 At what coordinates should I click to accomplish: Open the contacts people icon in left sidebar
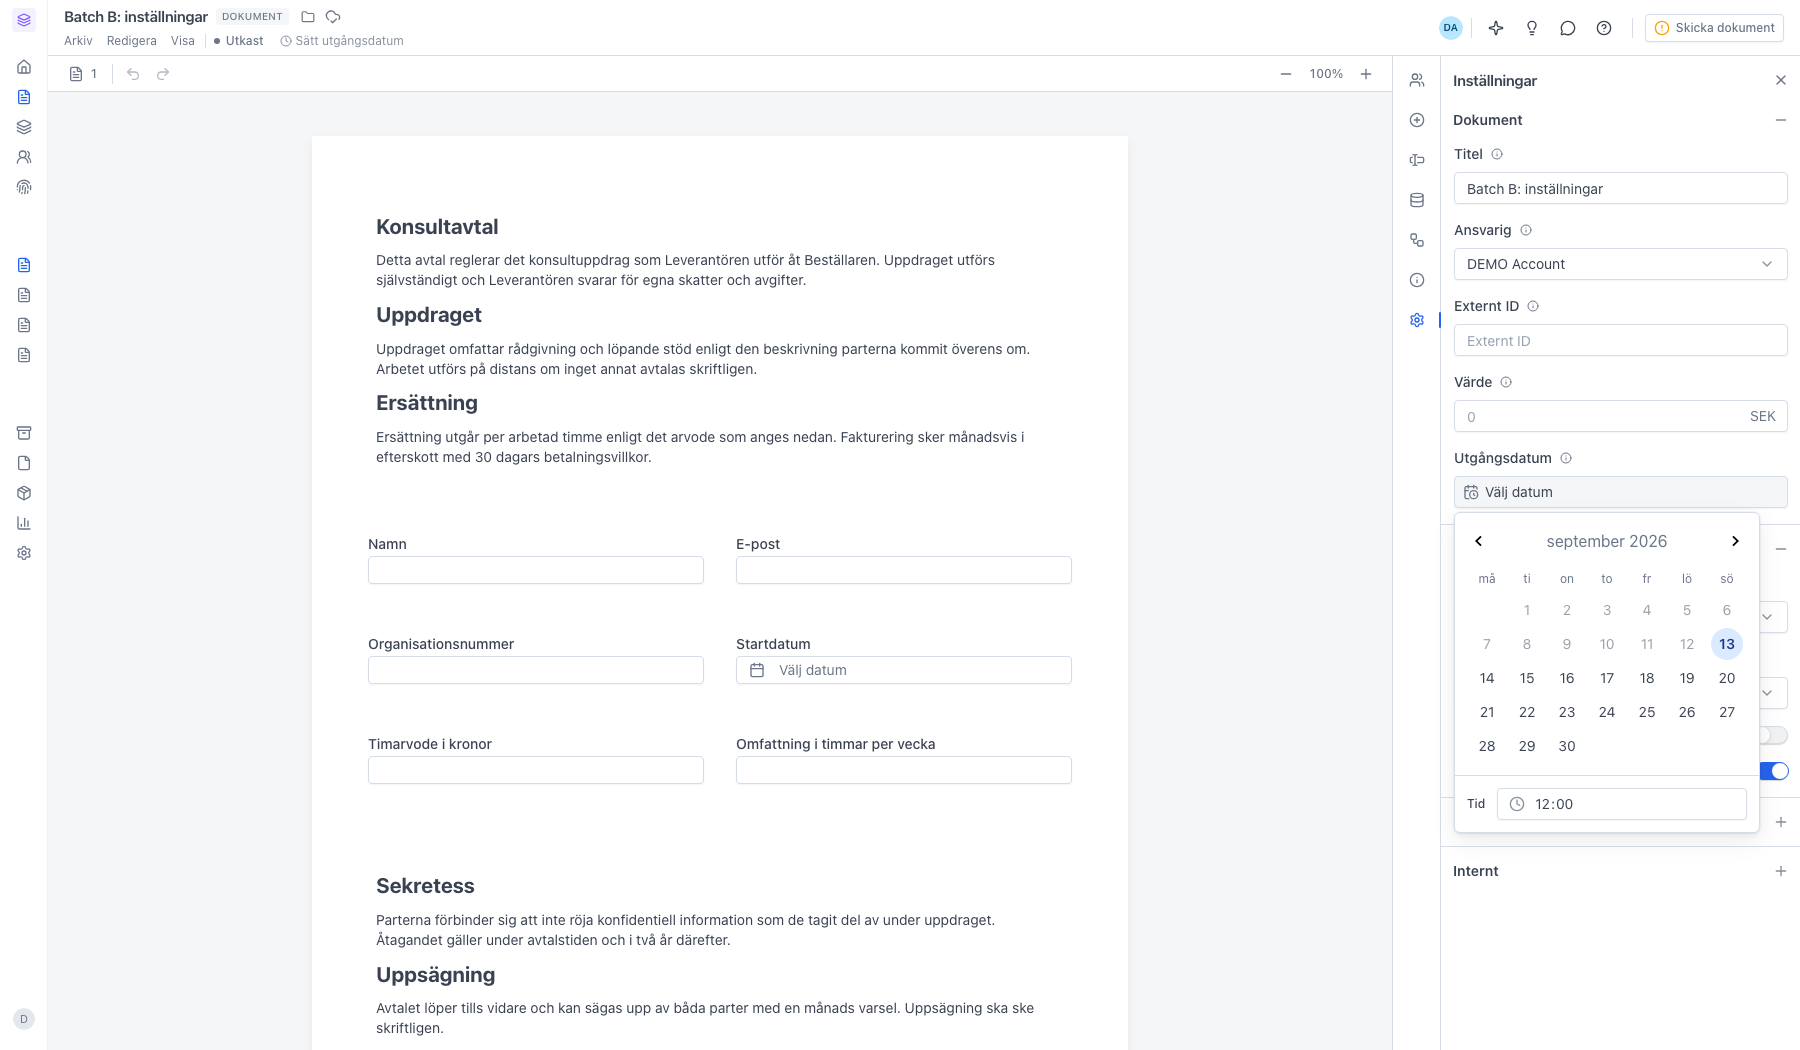tap(24, 157)
